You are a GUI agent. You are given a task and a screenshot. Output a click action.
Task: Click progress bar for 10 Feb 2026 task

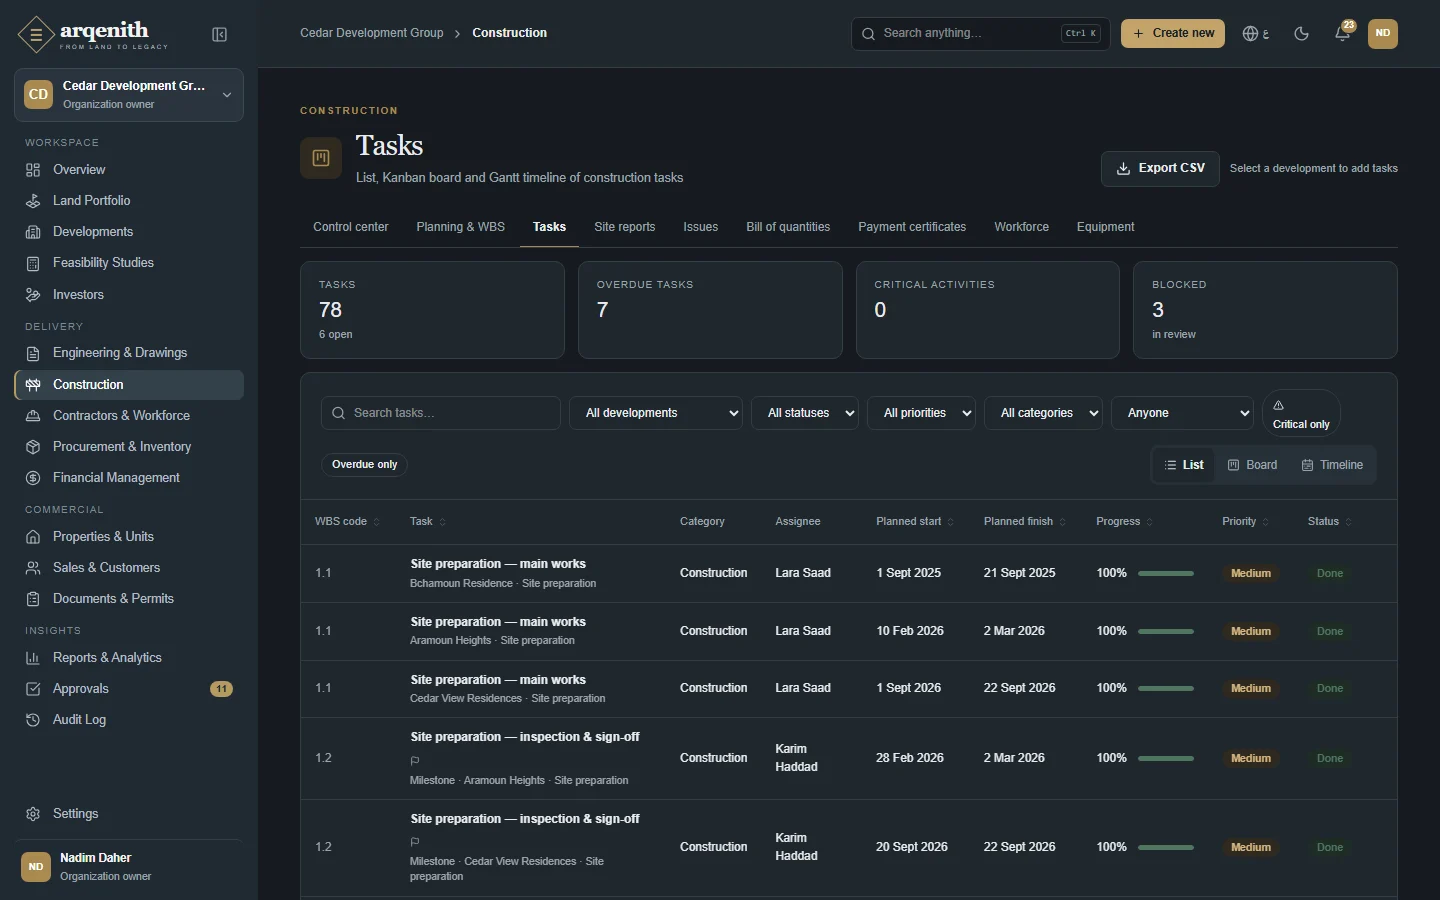[x=1166, y=632]
